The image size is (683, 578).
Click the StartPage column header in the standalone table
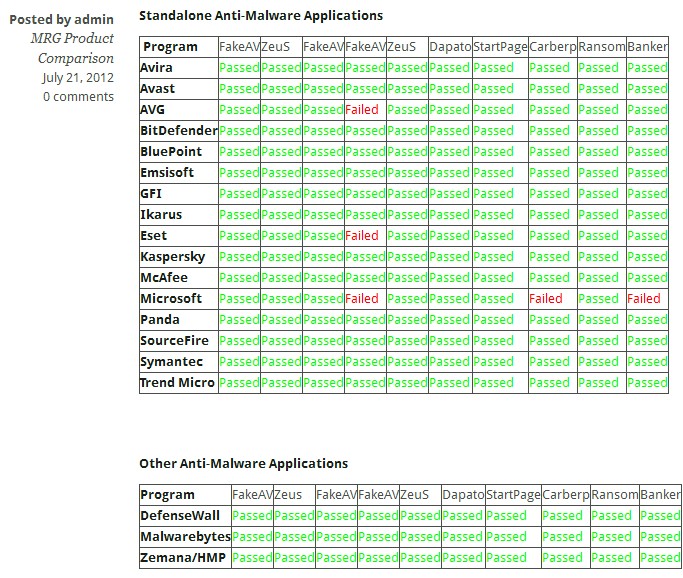click(x=500, y=47)
